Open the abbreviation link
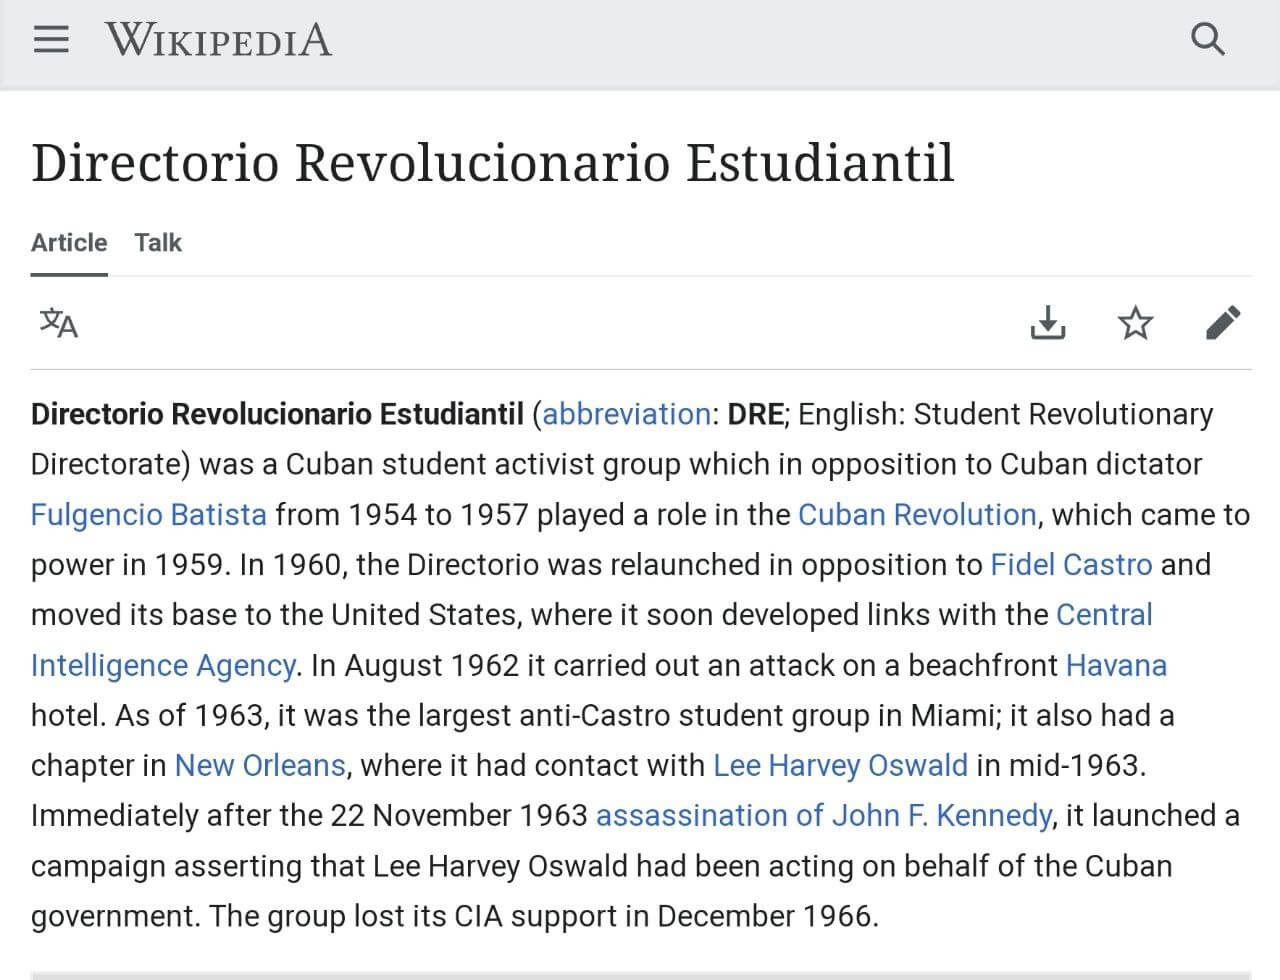1280x980 pixels. (626, 414)
